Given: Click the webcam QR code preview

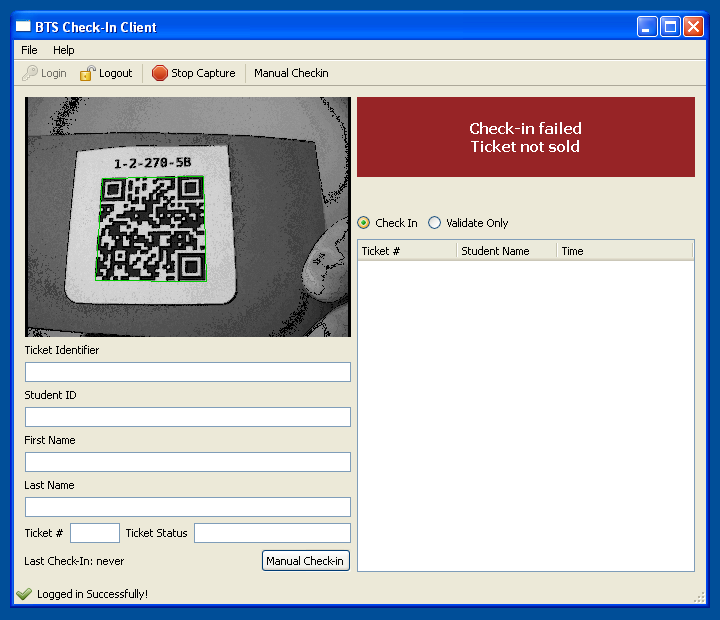Looking at the screenshot, I should click(188, 217).
